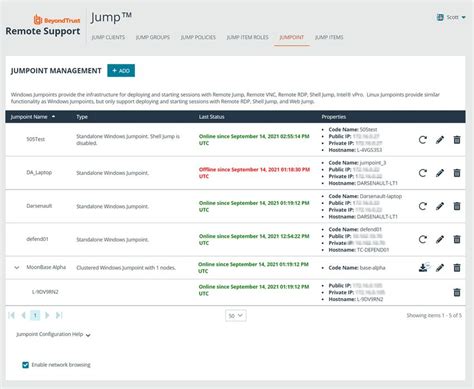Select the defend01 jumpoint name
The width and height of the screenshot is (474, 389).
click(37, 239)
